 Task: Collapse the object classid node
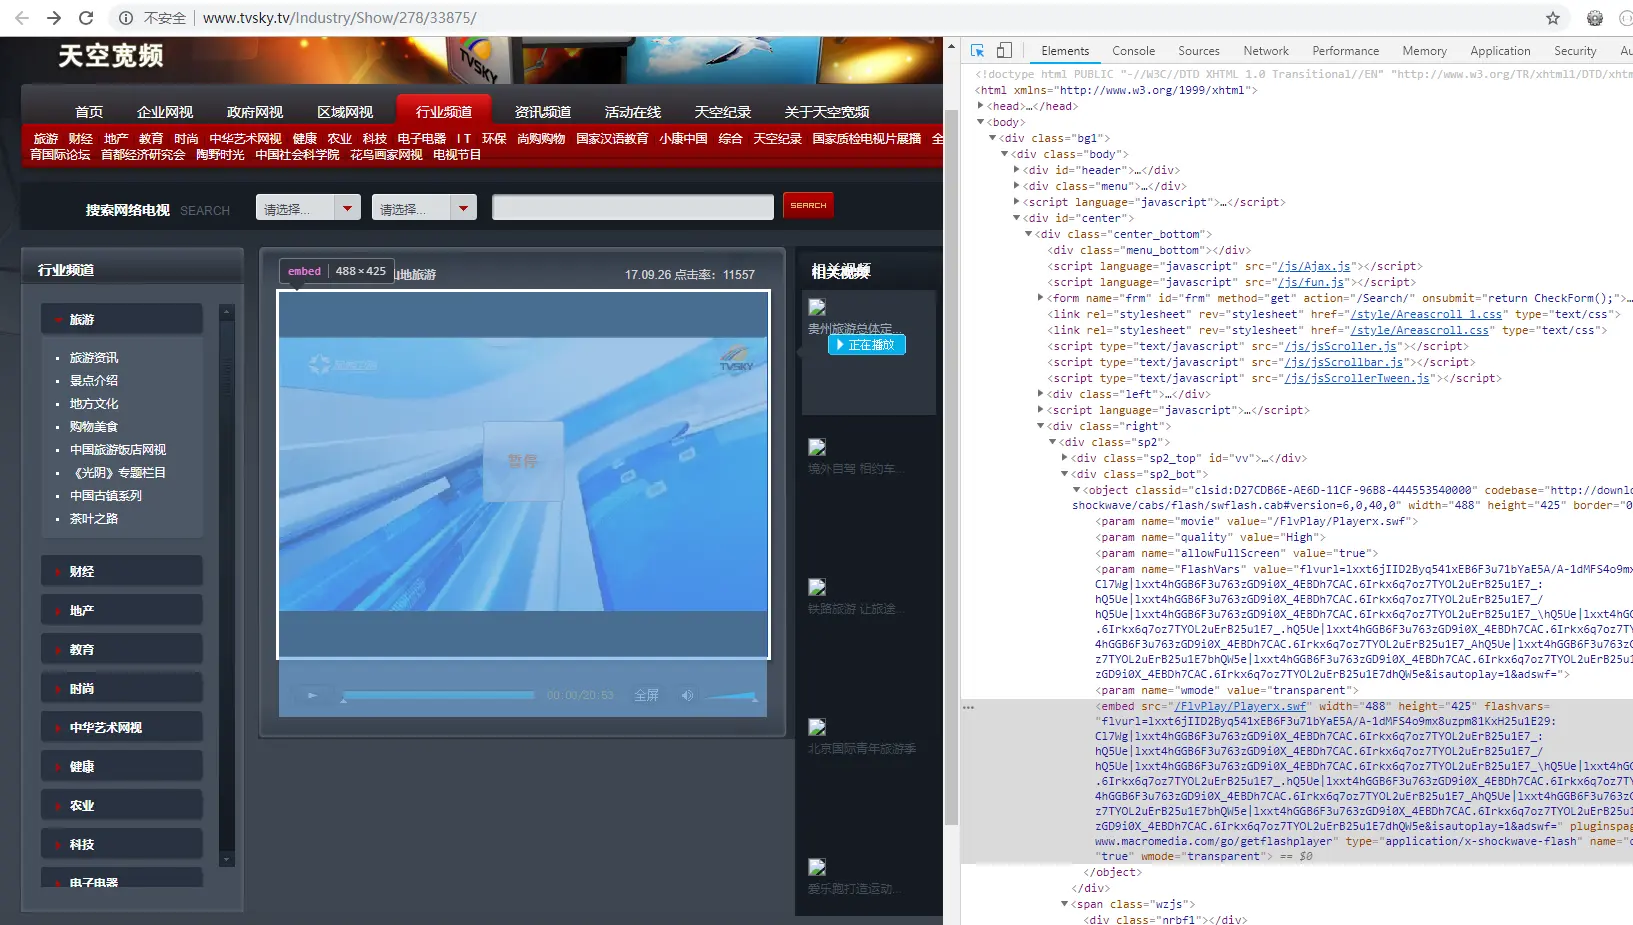coord(1077,490)
